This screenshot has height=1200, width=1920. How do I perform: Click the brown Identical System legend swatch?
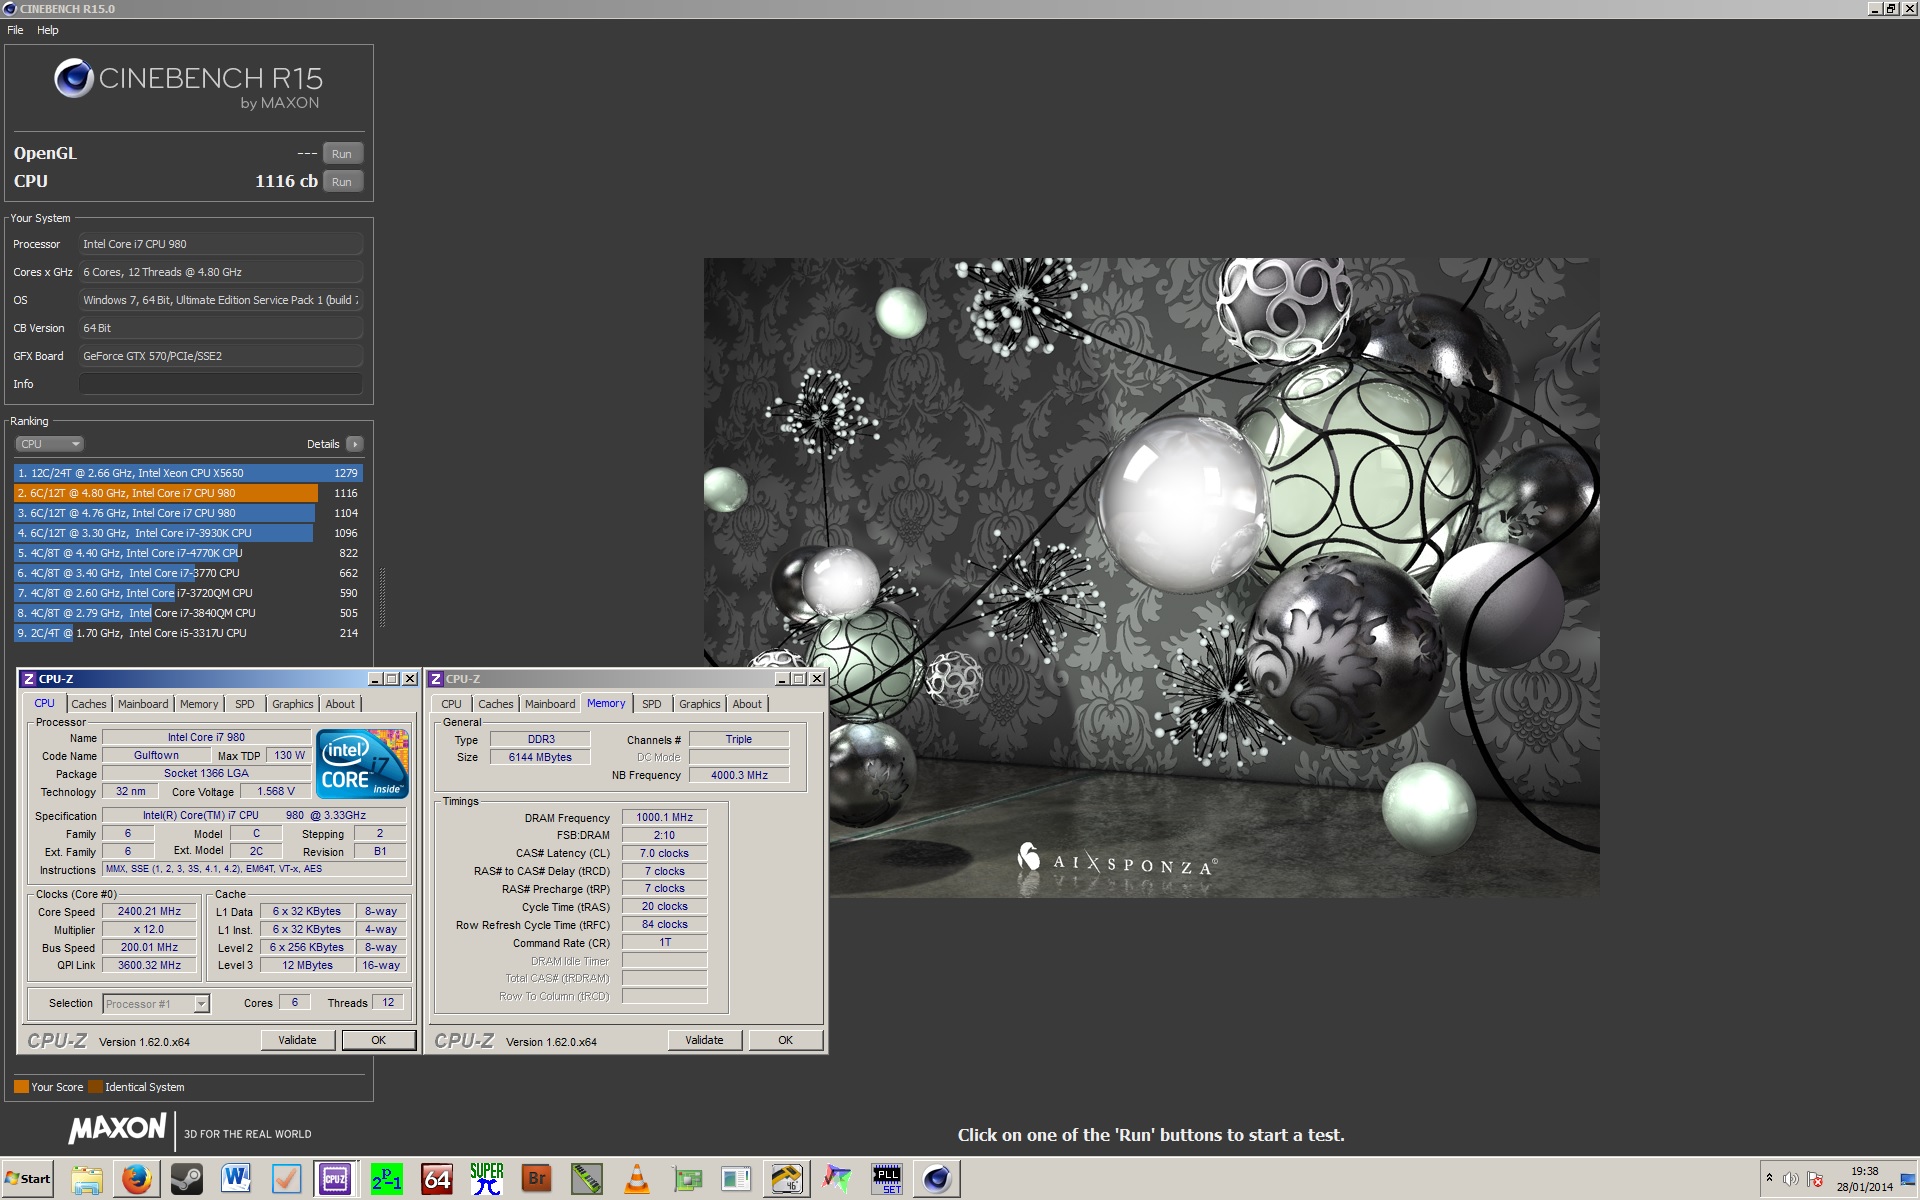95,1087
